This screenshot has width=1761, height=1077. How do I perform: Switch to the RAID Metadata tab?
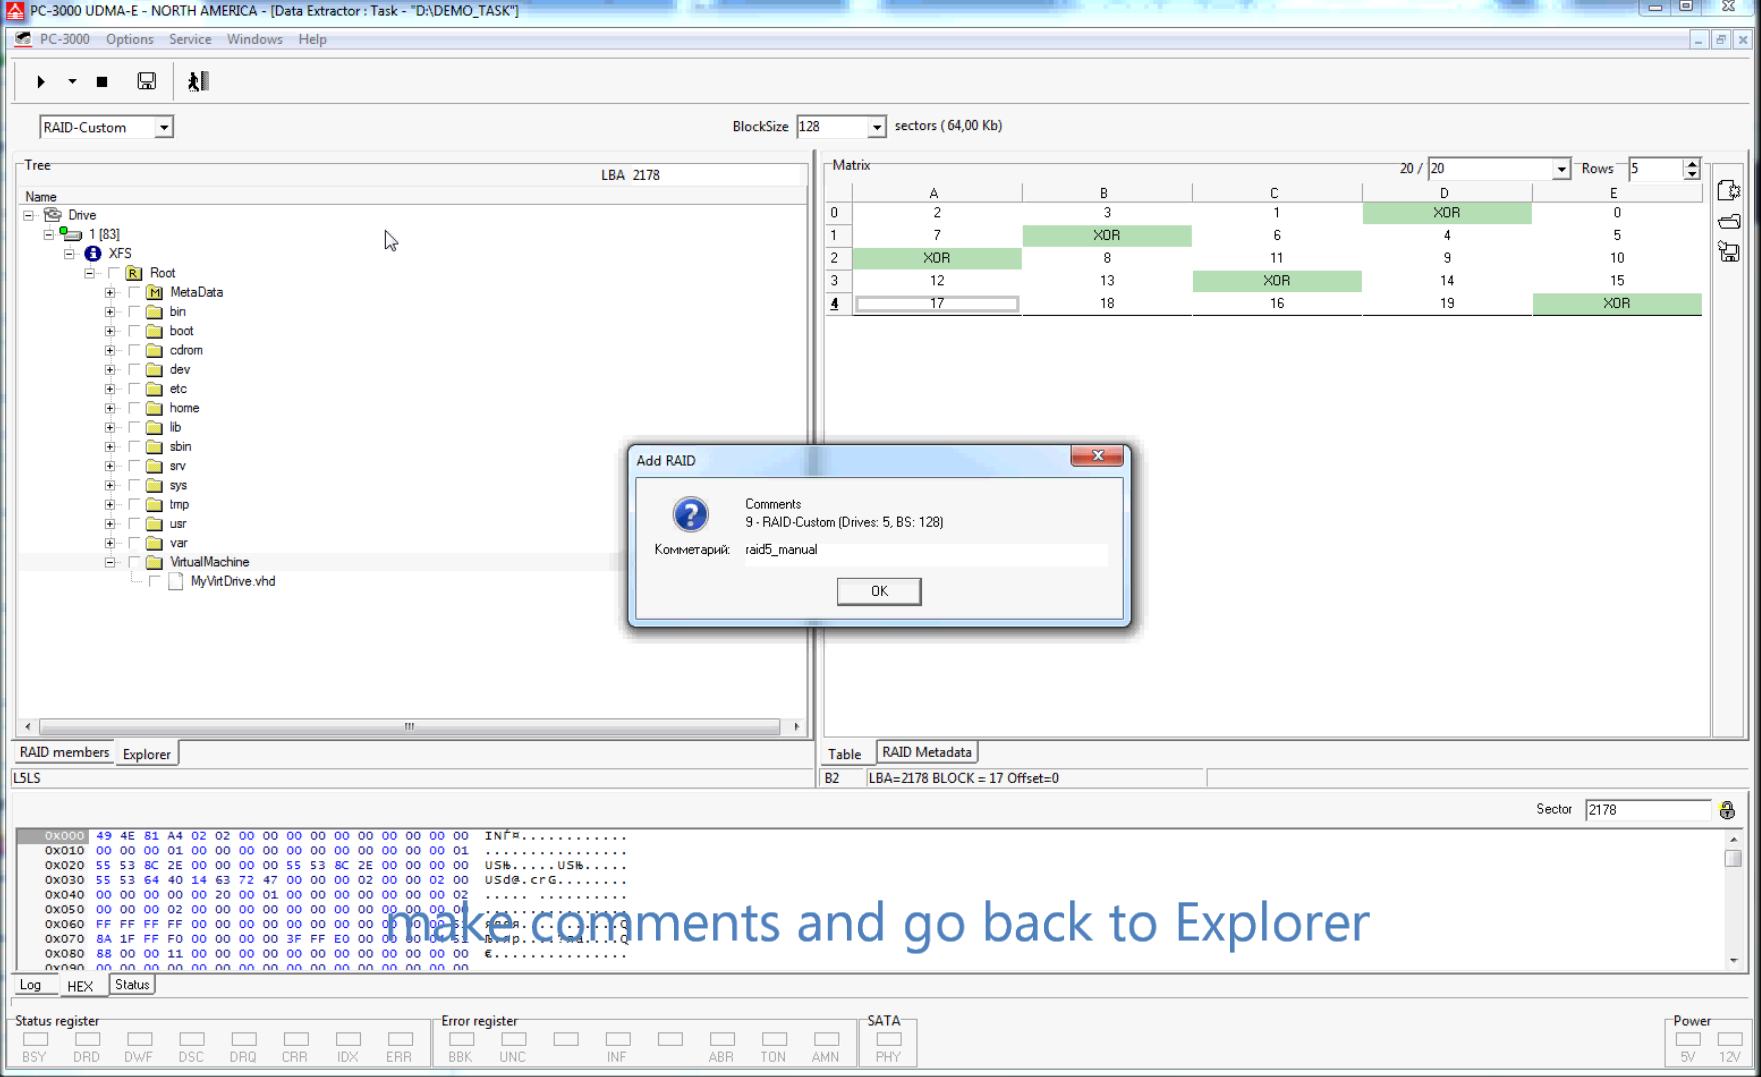point(927,752)
